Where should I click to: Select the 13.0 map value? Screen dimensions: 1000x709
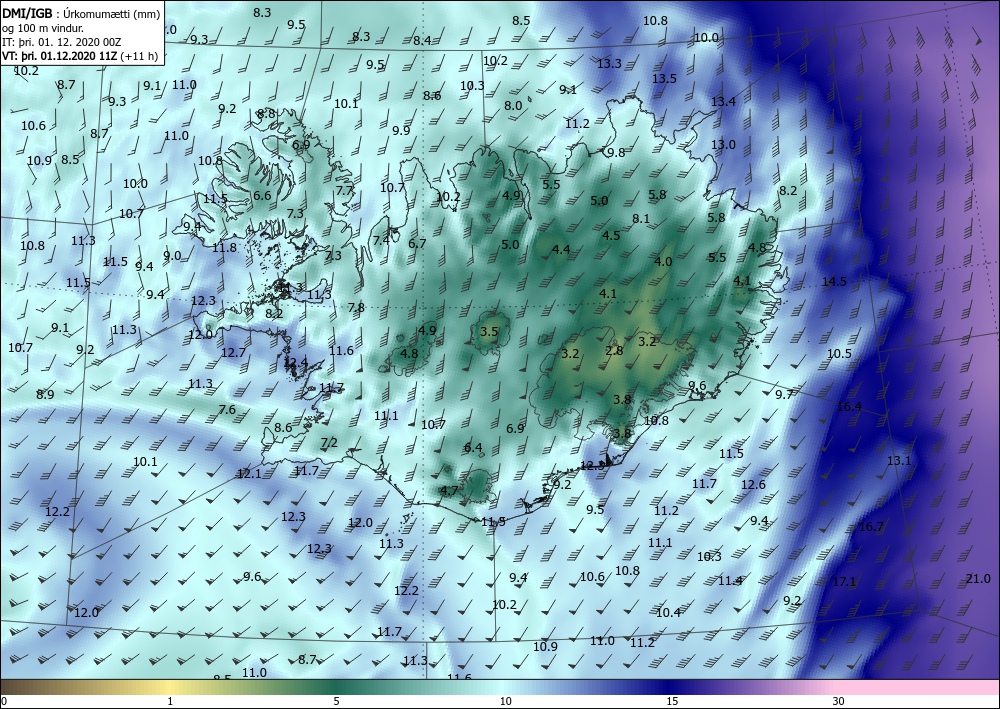723,145
